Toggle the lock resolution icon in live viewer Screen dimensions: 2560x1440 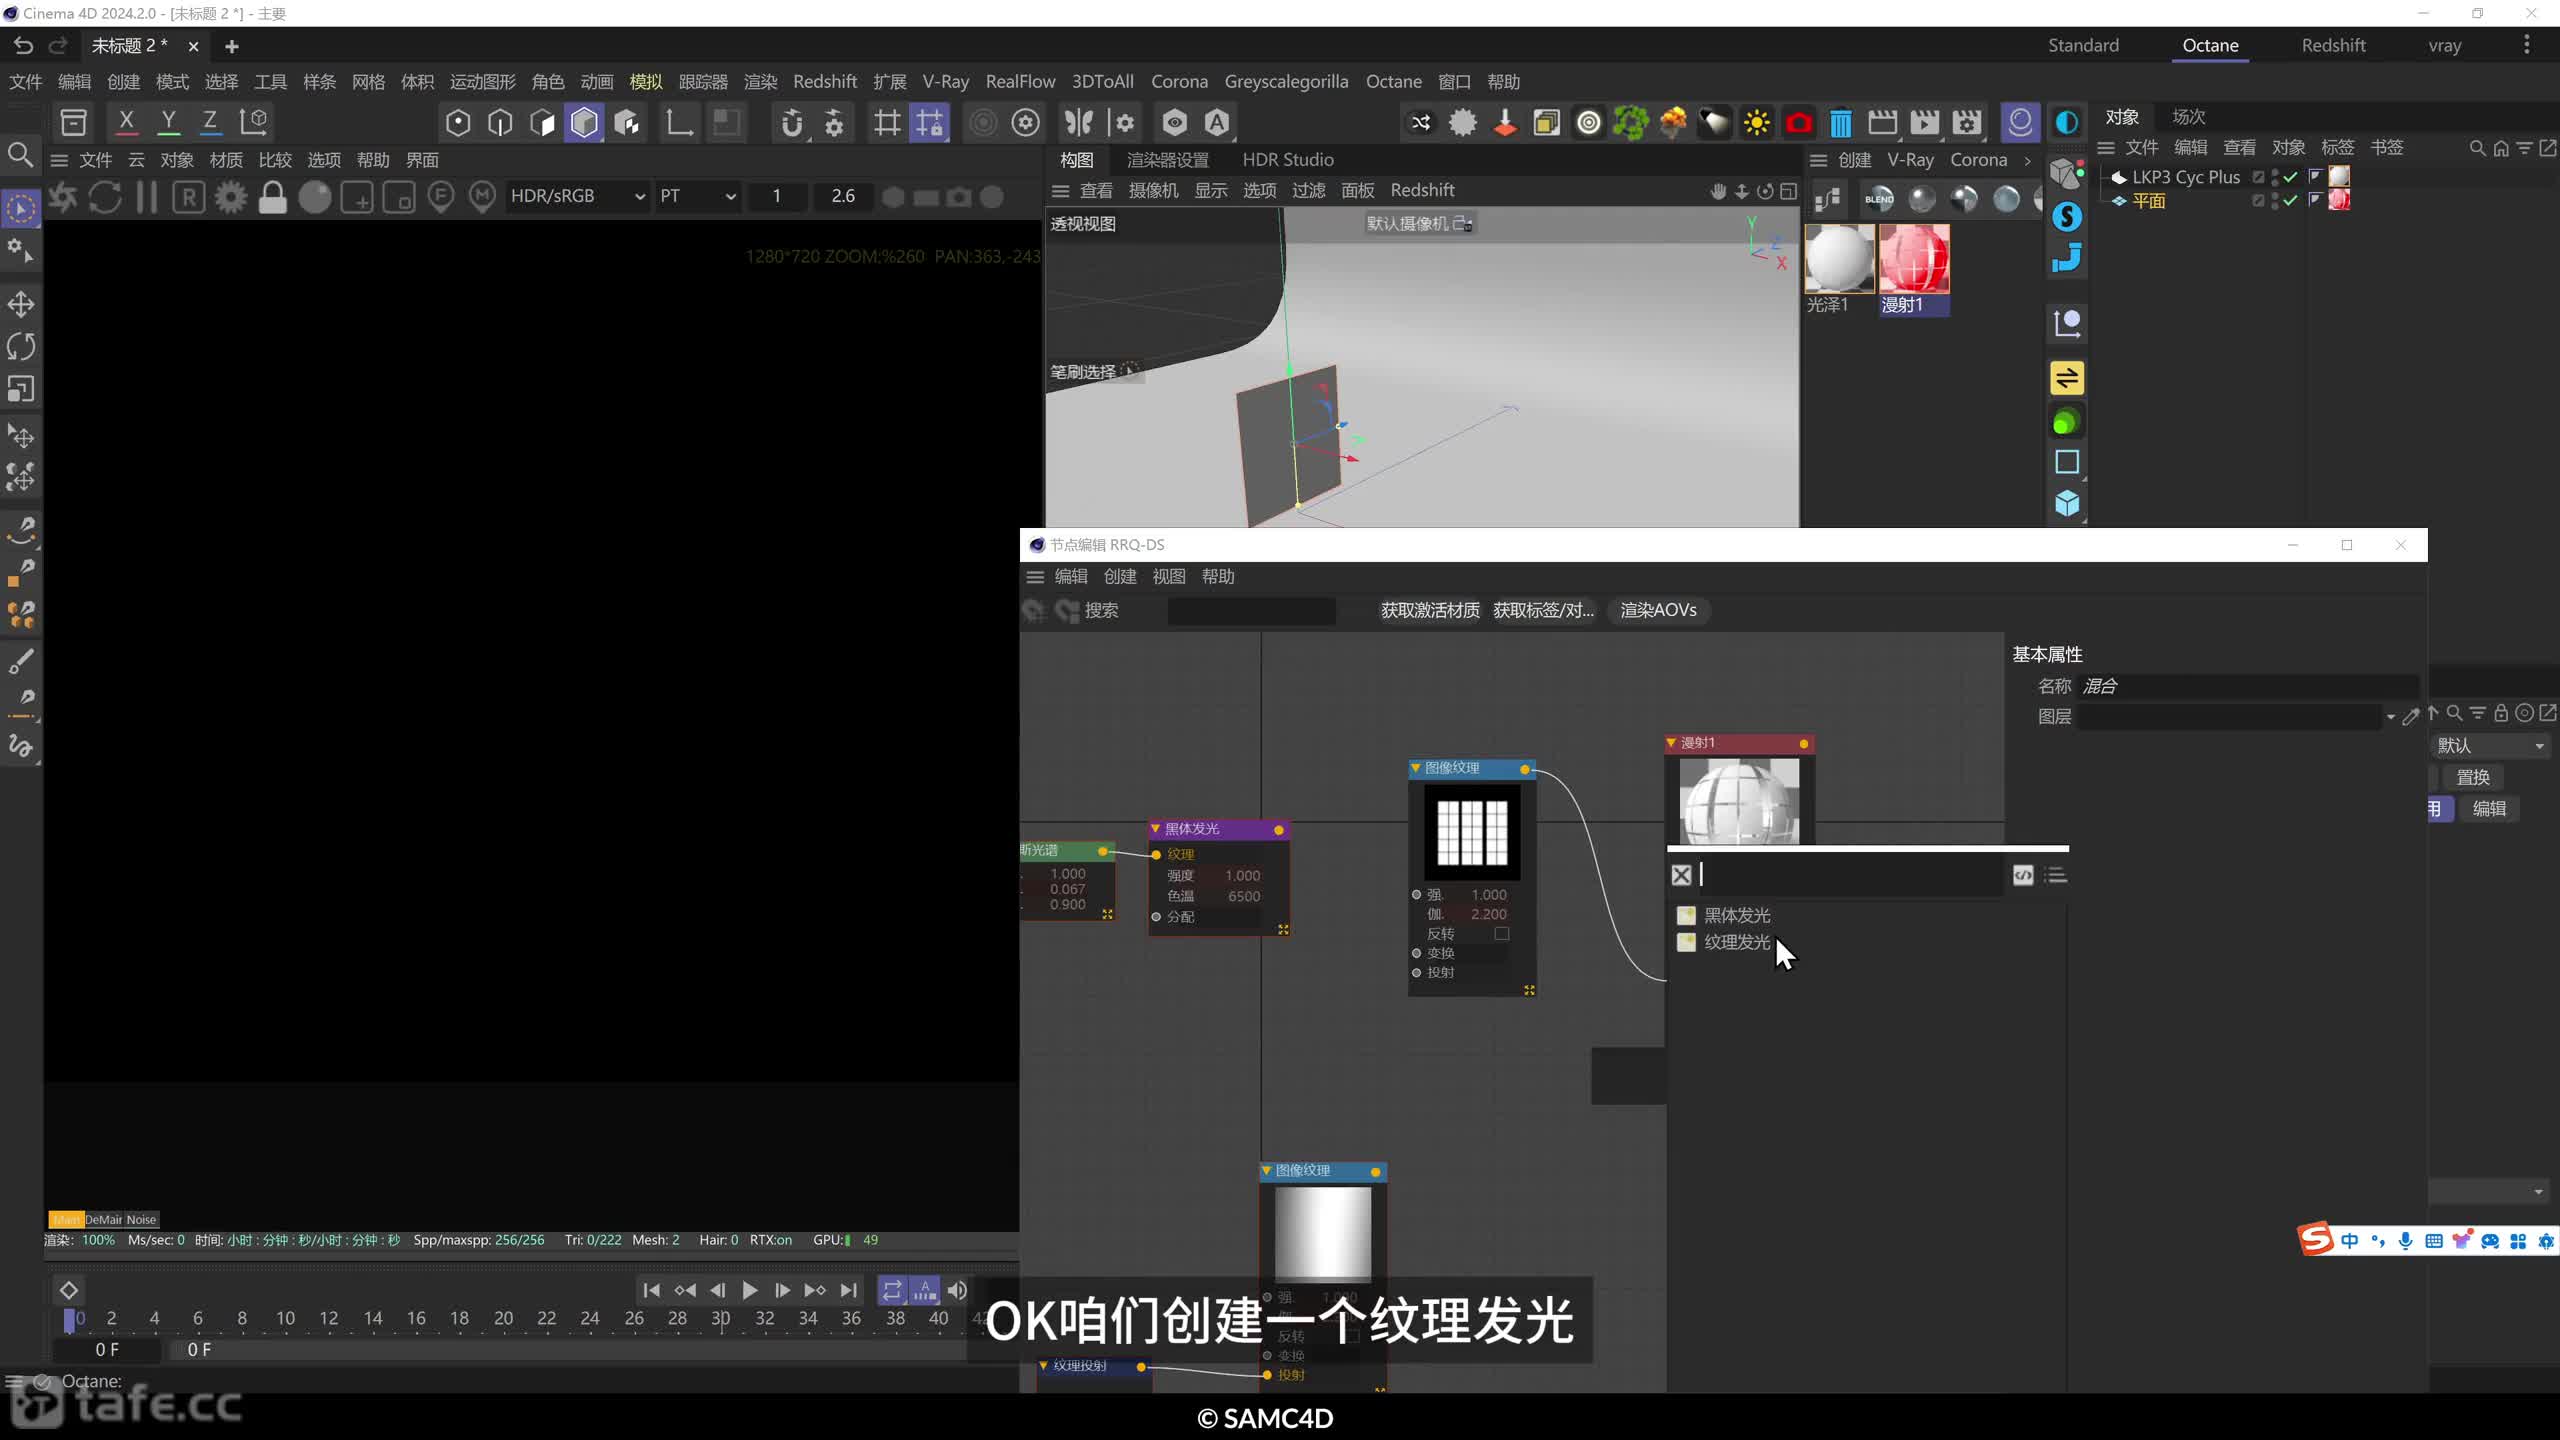point(272,197)
